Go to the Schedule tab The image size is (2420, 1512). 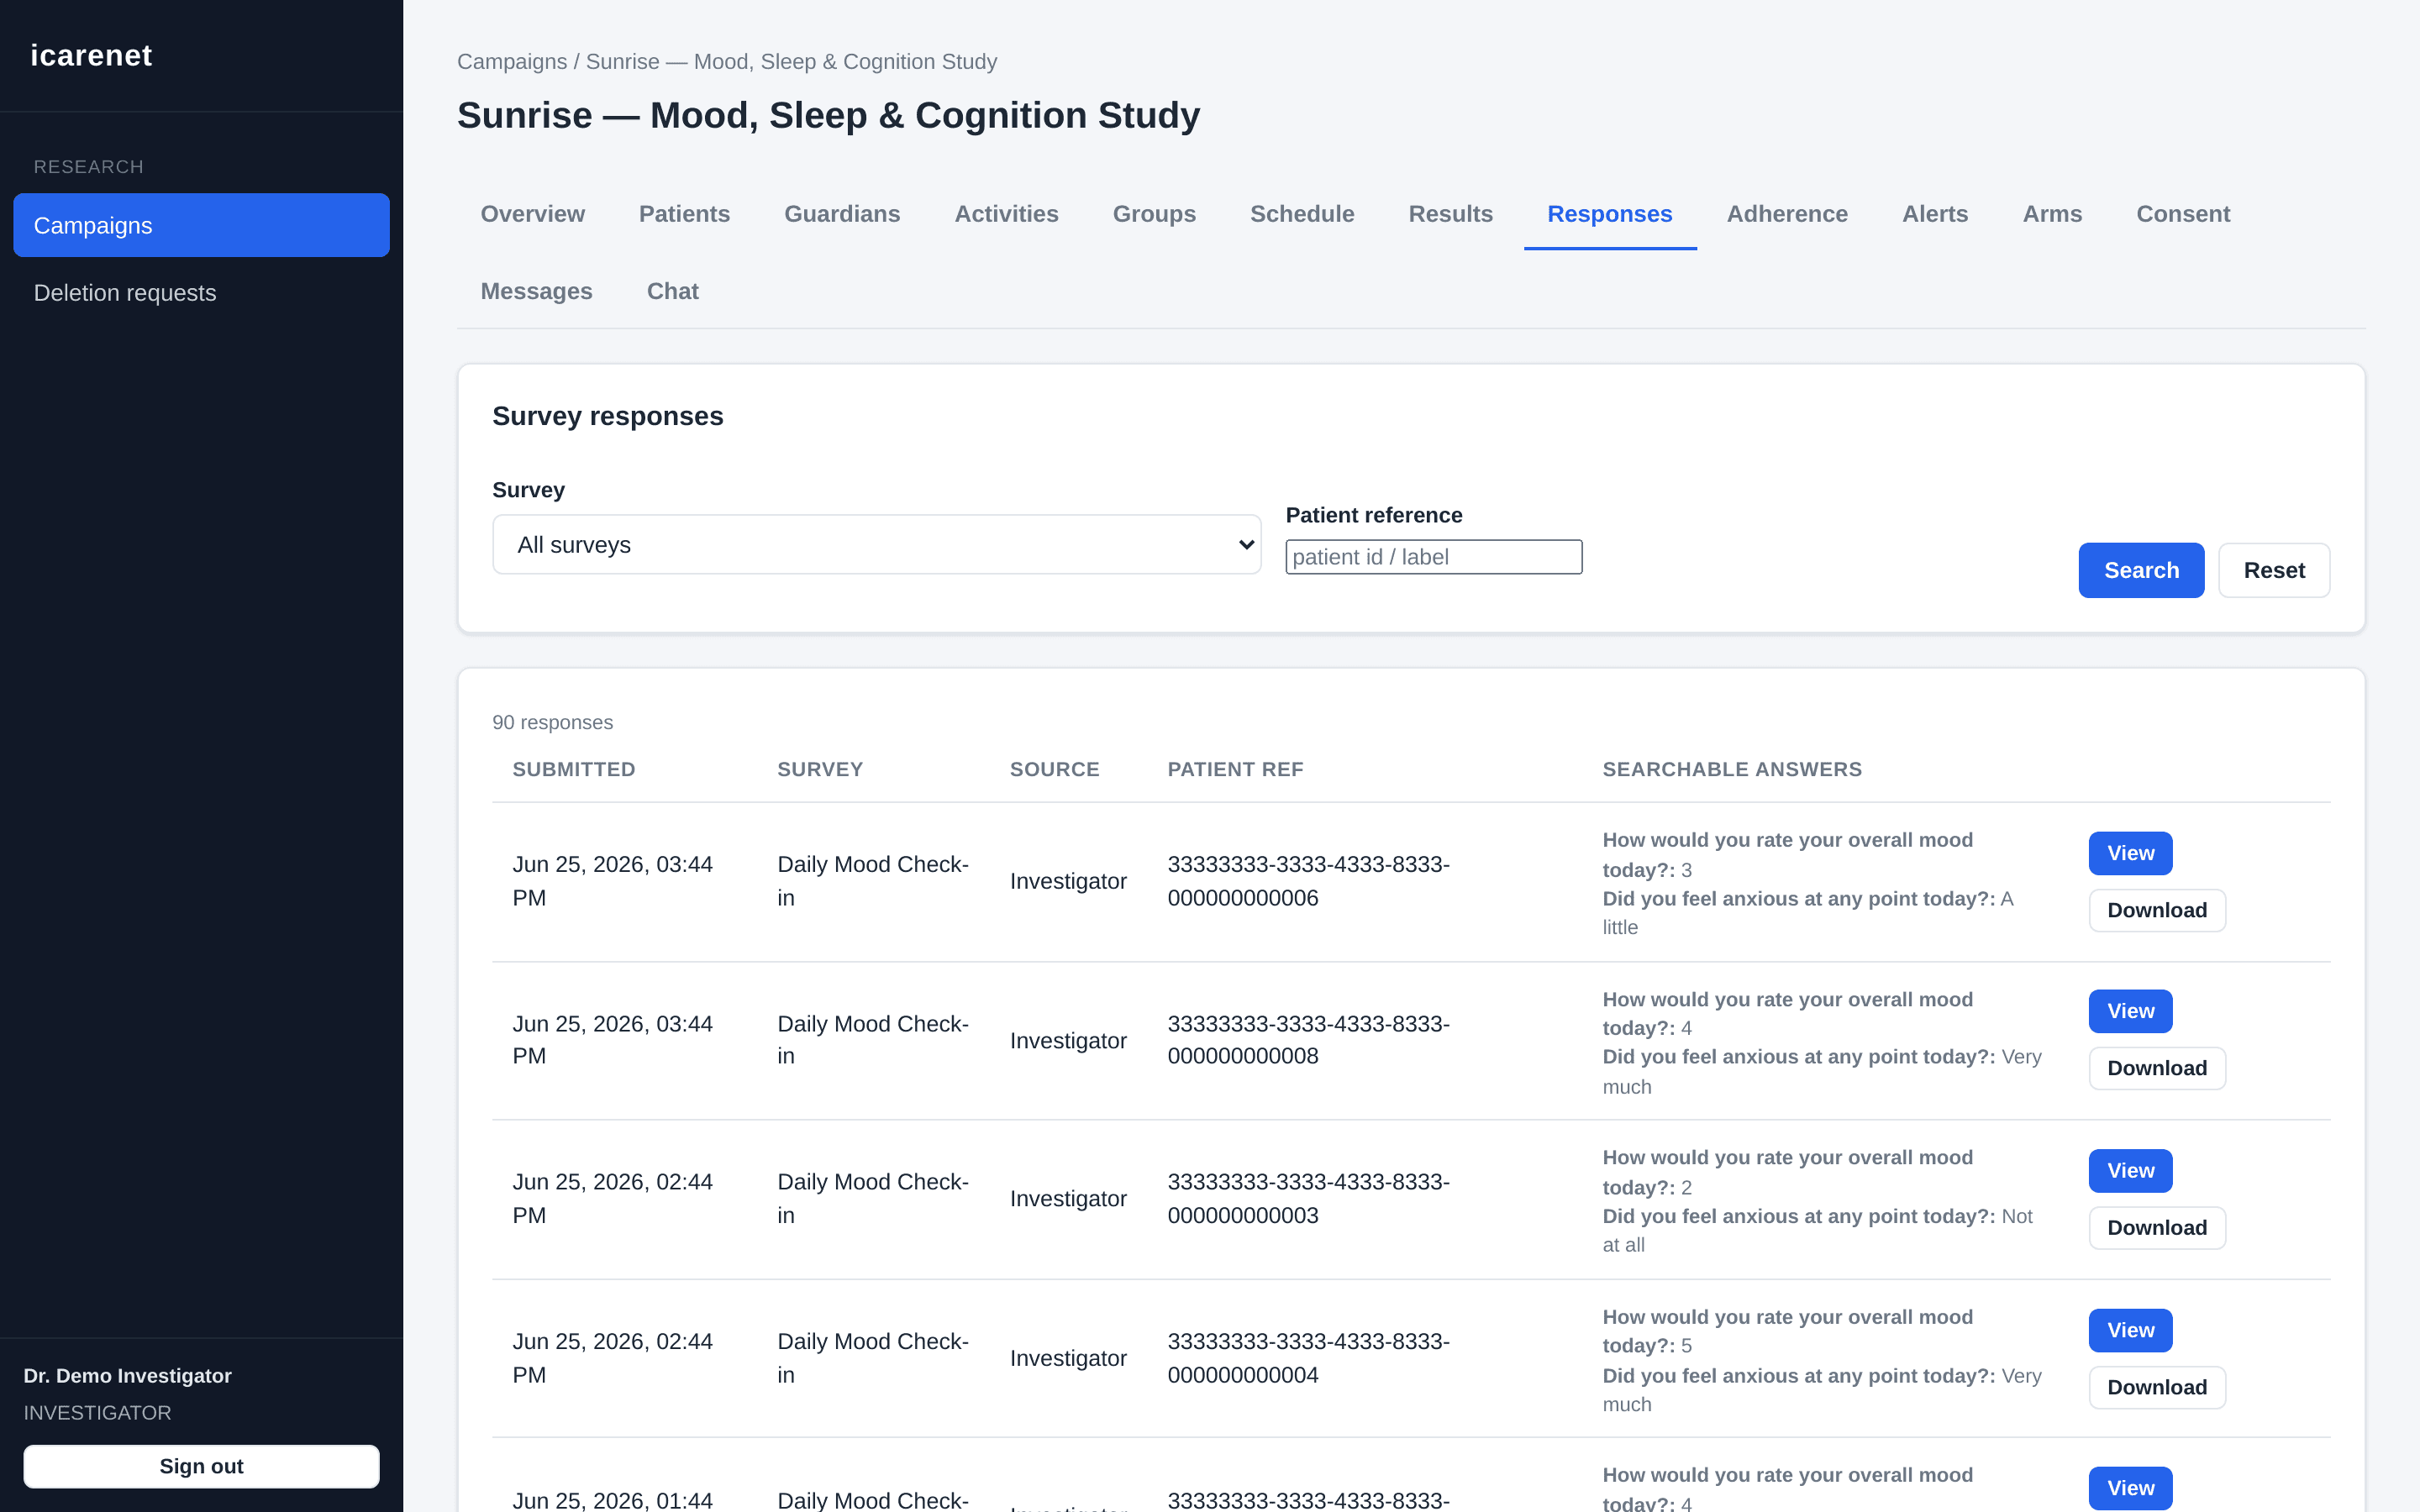[x=1302, y=214]
